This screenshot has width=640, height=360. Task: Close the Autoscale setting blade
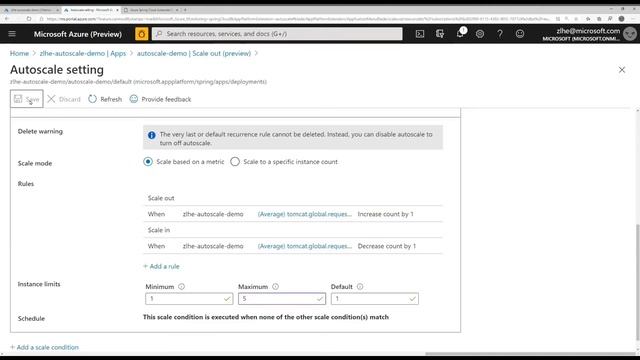622,70
